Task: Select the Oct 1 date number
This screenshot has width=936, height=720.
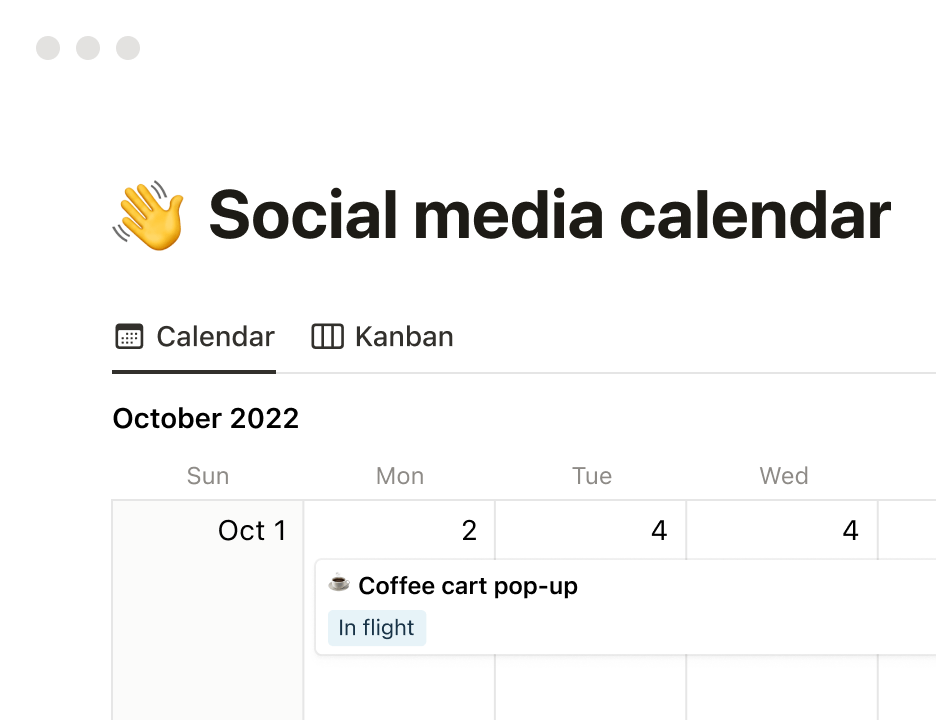Action: [252, 530]
